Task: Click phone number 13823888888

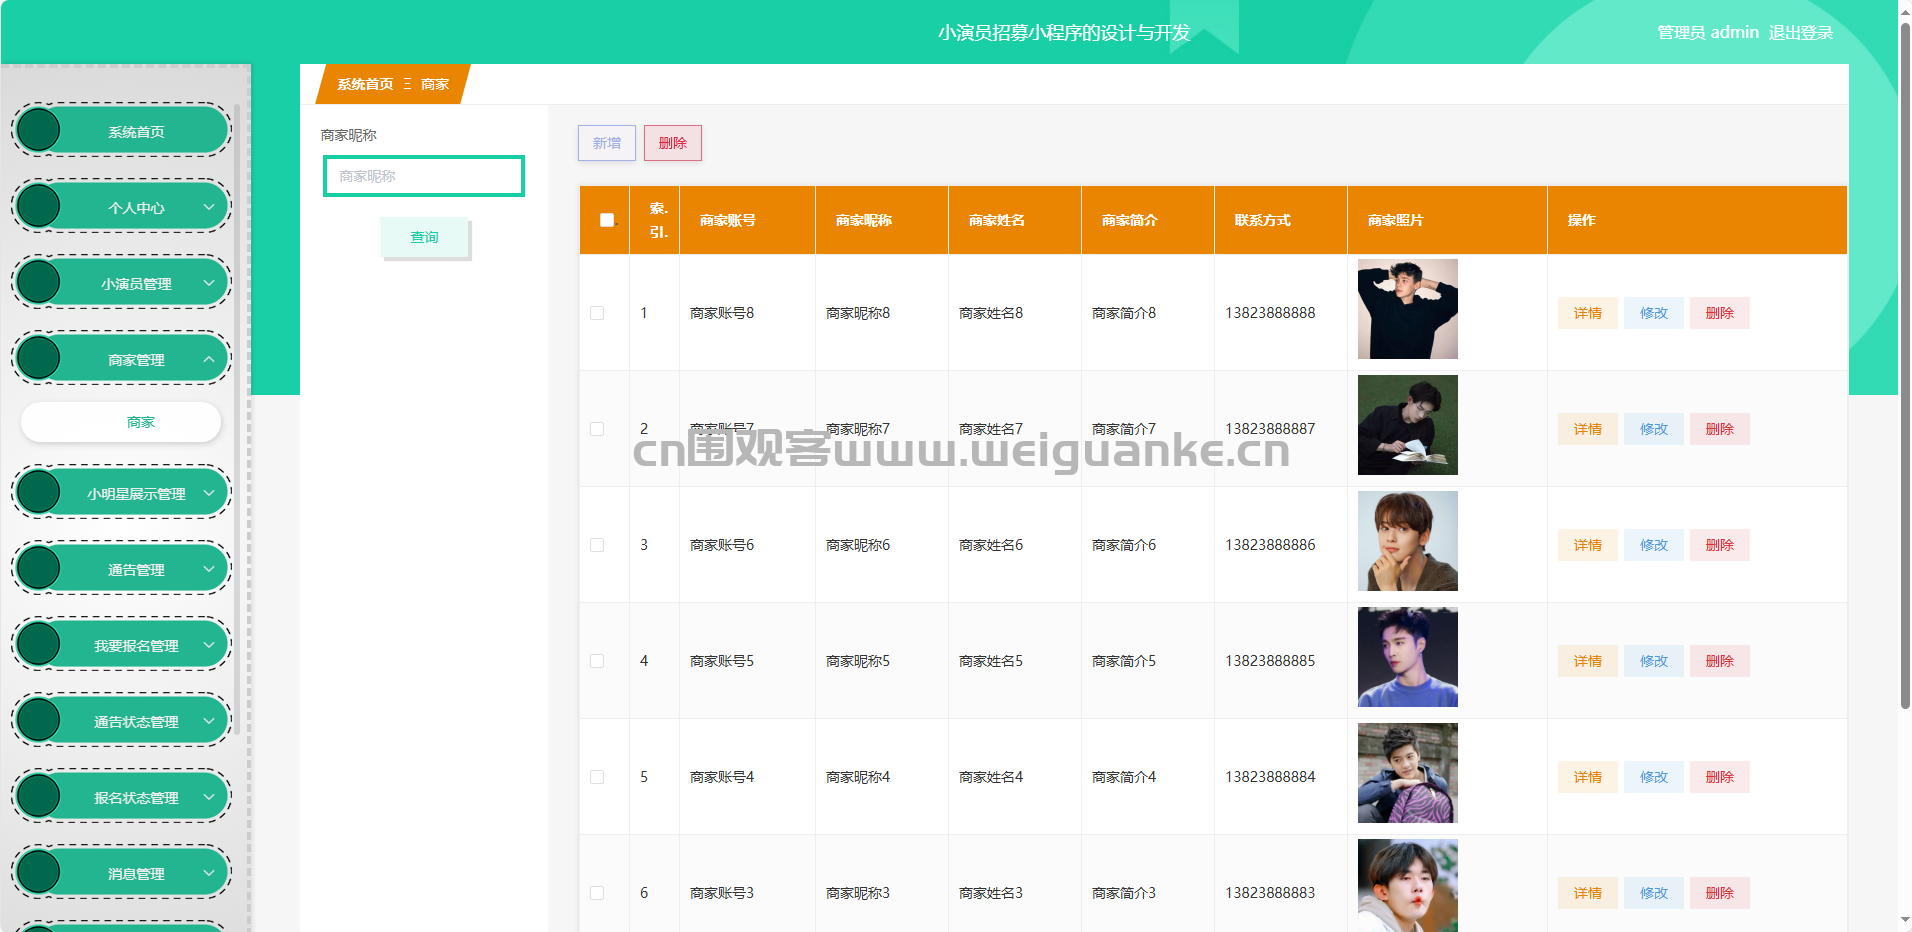Action: 1270,313
